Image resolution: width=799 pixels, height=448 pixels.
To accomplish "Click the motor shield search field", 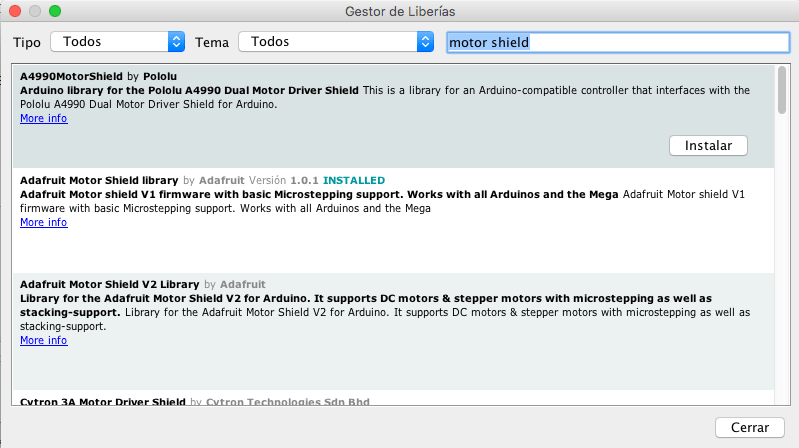I will [618, 42].
